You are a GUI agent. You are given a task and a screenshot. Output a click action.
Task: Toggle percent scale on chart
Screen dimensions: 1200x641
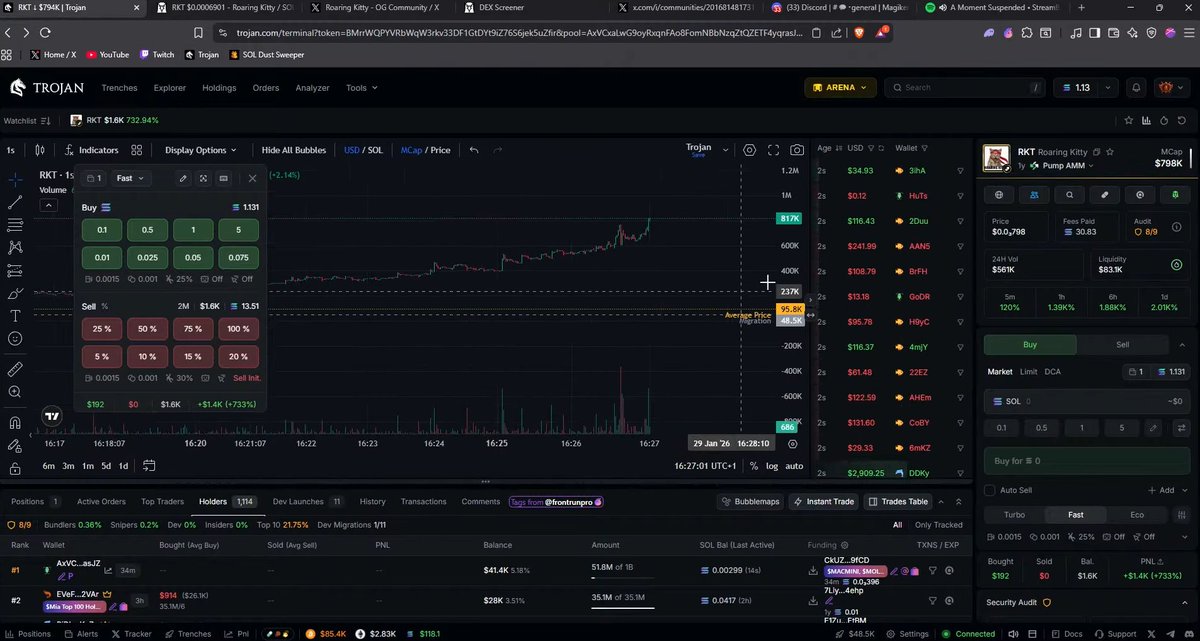coord(753,466)
